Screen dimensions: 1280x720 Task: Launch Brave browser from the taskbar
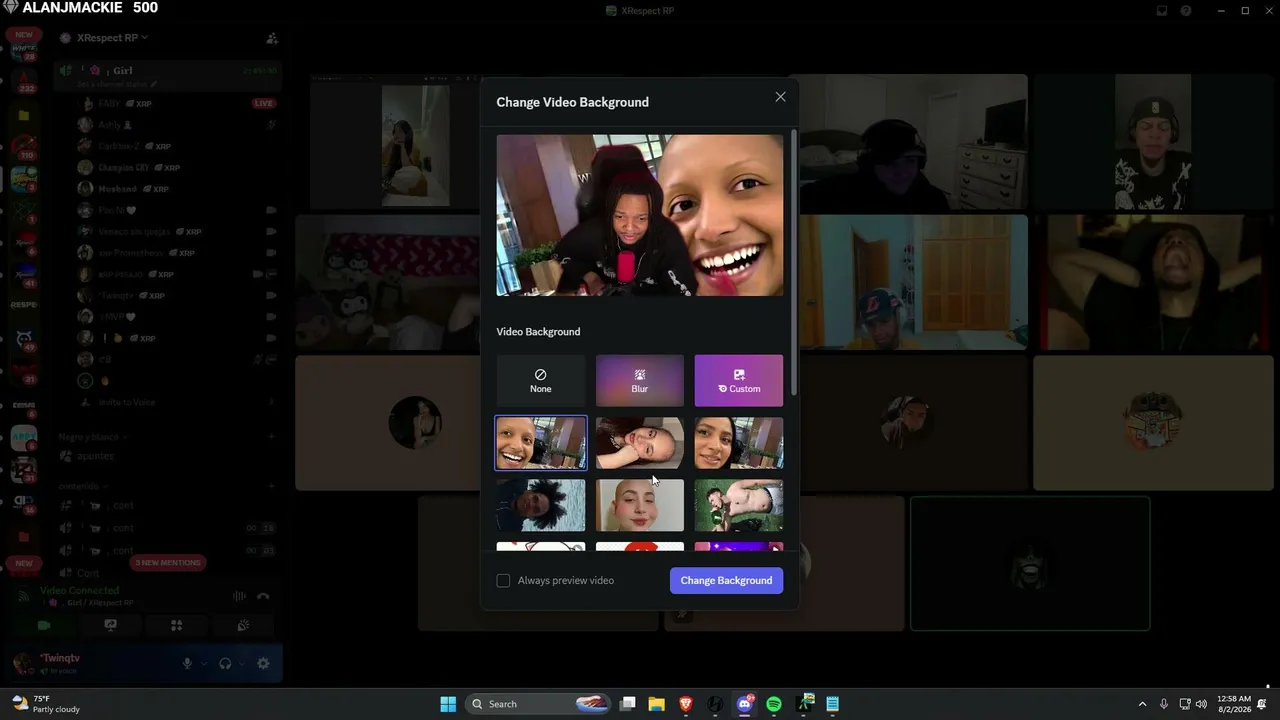(x=686, y=704)
